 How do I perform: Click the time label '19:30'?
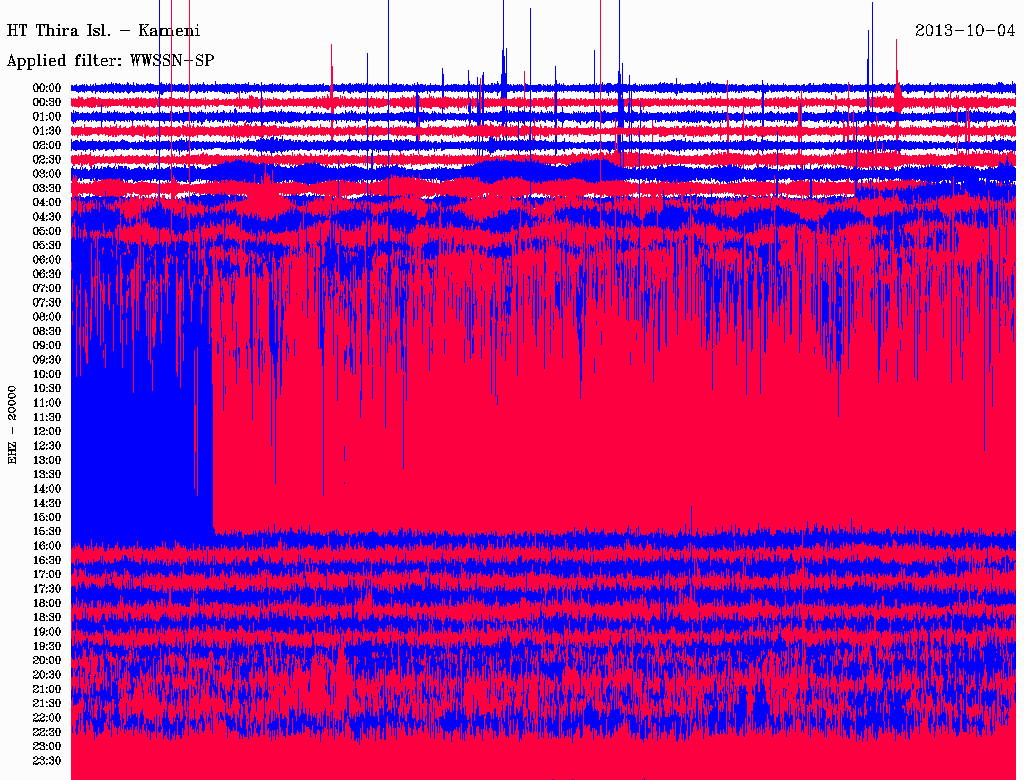point(47,646)
